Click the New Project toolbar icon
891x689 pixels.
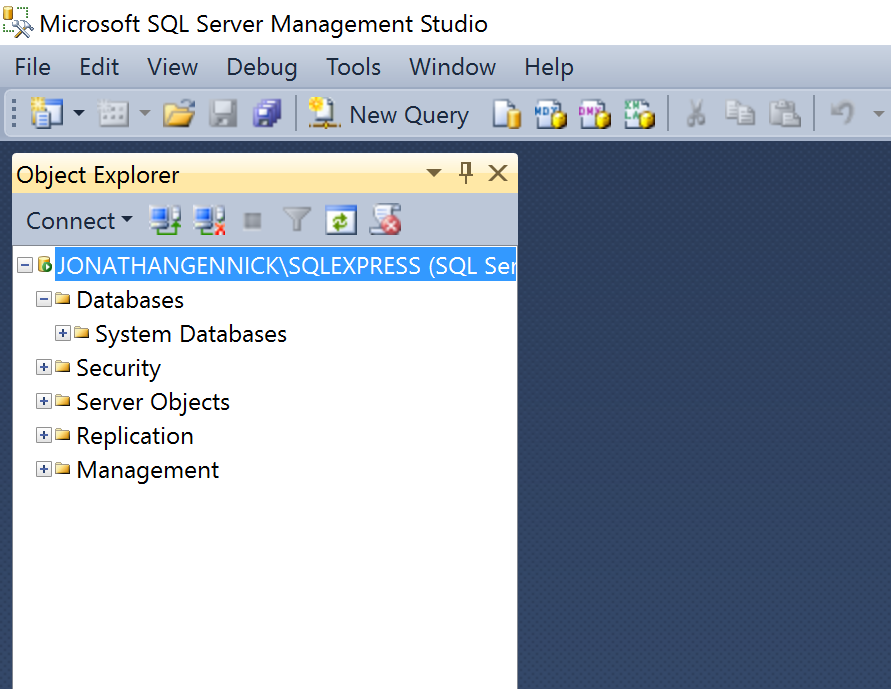(47, 113)
